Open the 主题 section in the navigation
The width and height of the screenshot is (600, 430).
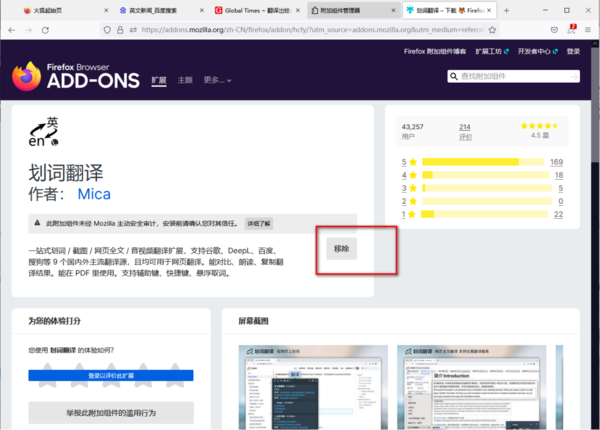coord(185,79)
